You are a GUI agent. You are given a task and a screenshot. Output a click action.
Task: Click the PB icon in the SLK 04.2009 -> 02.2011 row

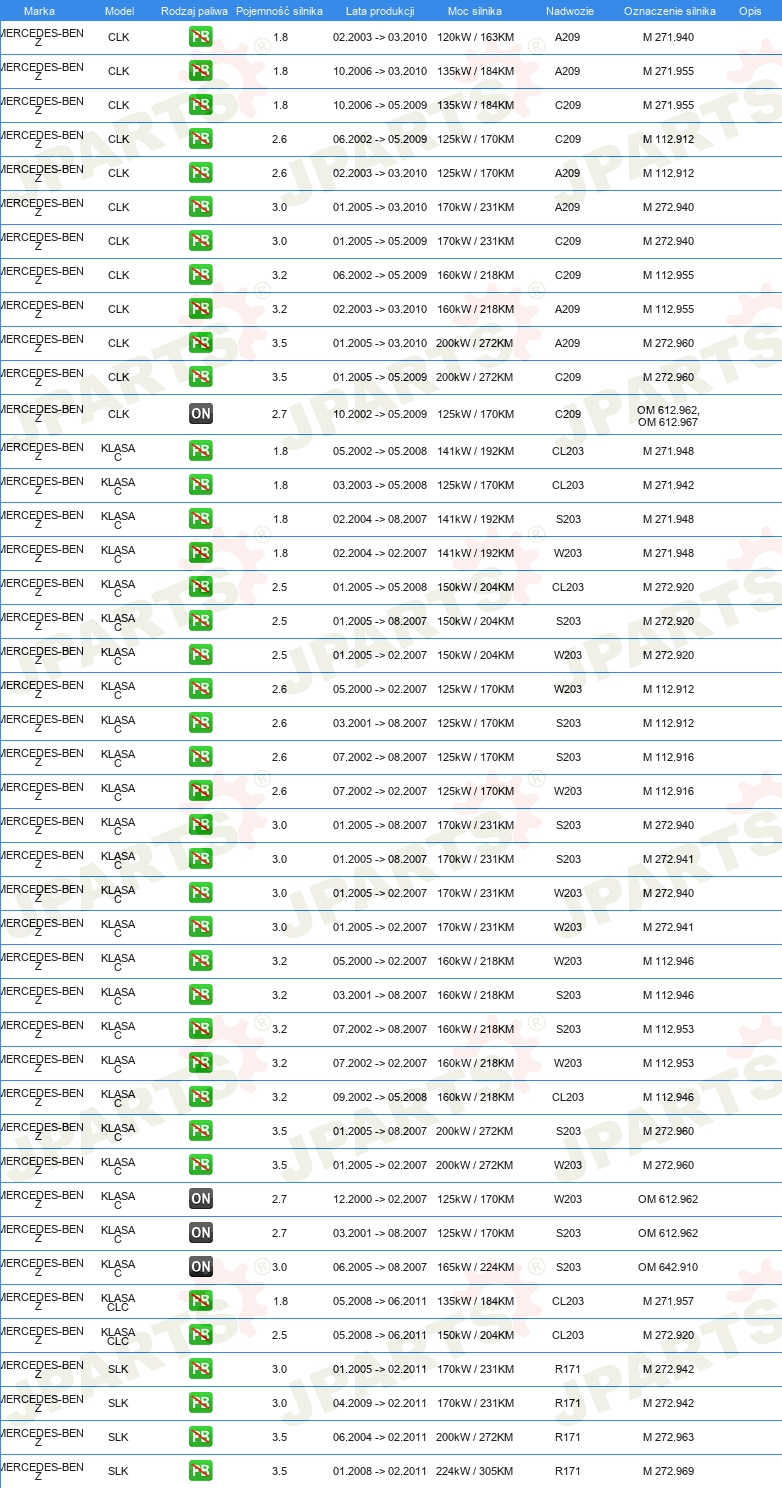point(201,1403)
